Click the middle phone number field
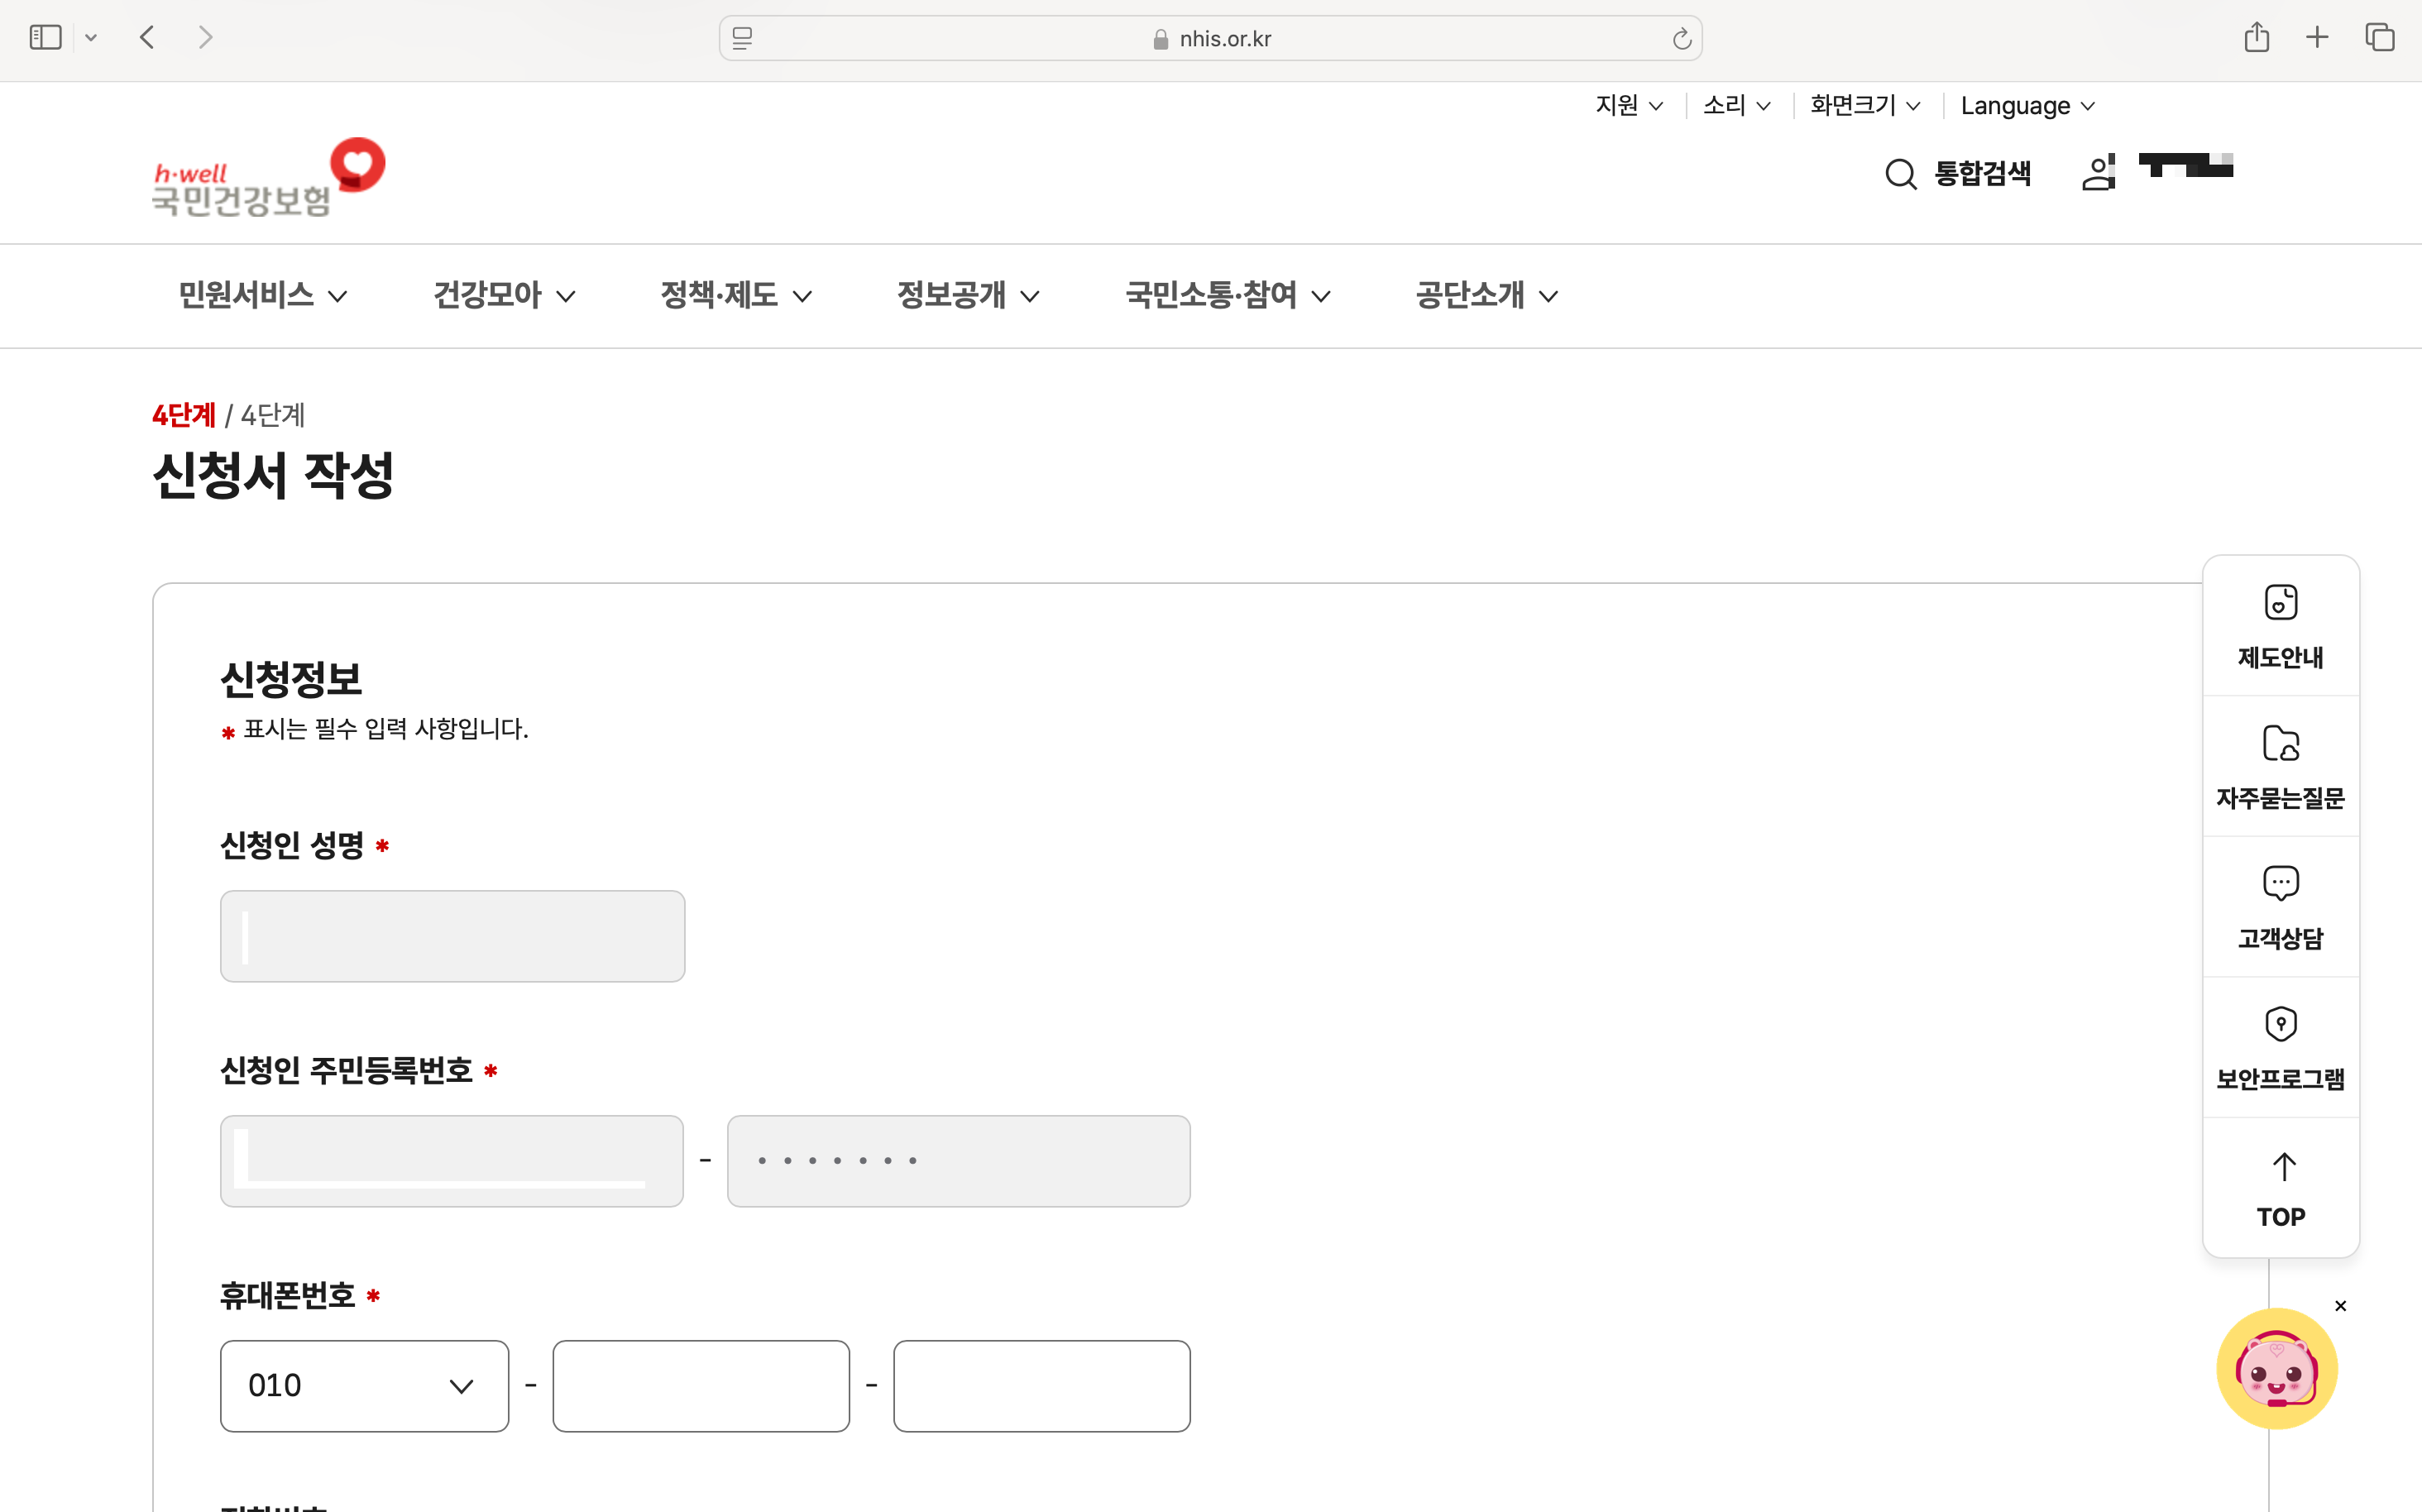2422x1512 pixels. (x=700, y=1386)
